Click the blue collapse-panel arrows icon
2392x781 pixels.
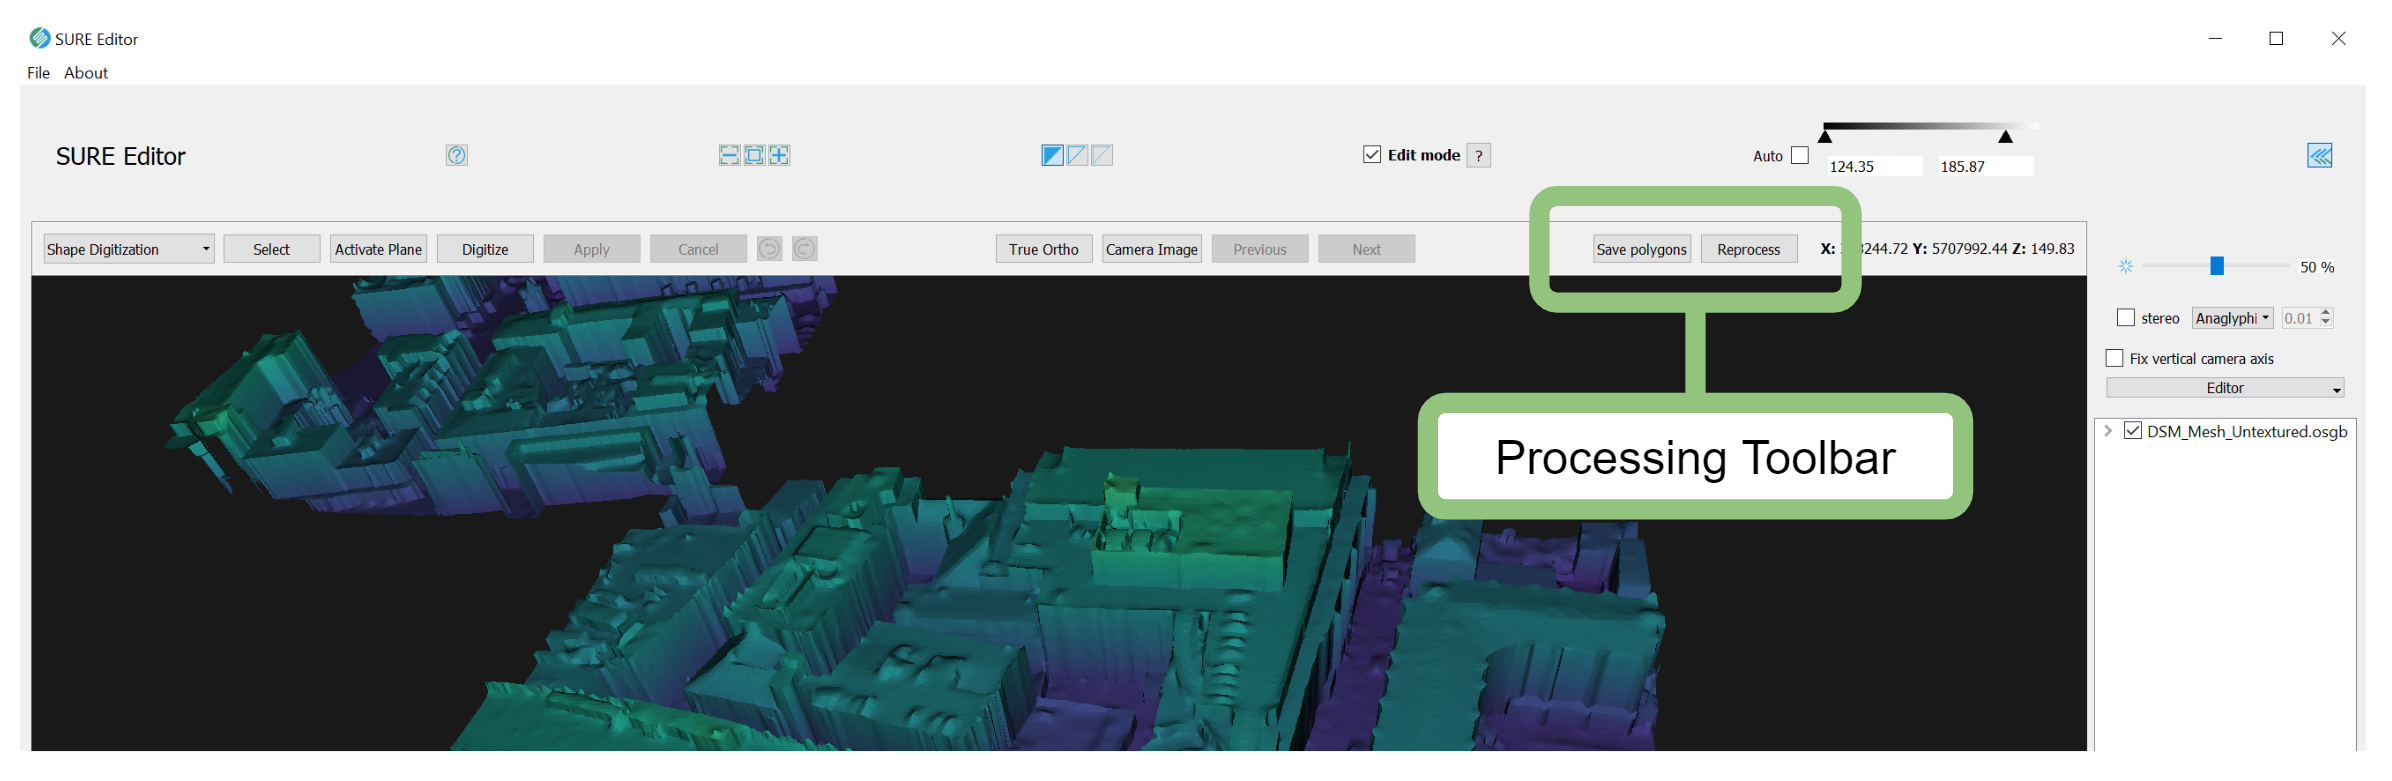2320,155
